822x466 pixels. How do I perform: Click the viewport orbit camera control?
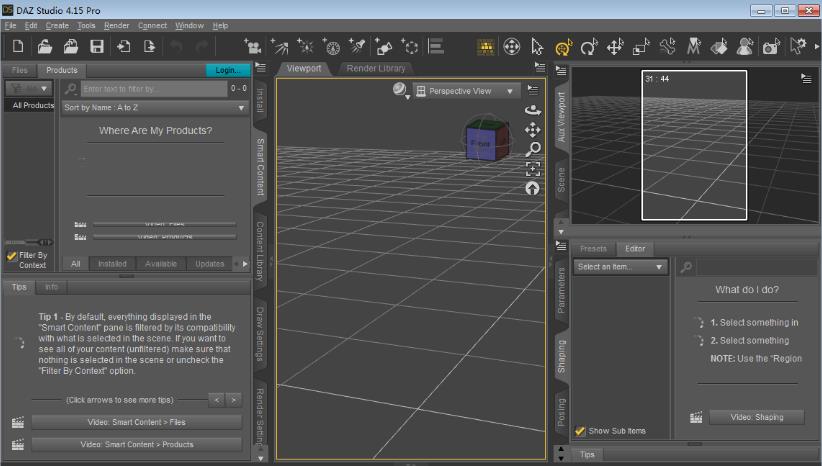click(533, 110)
